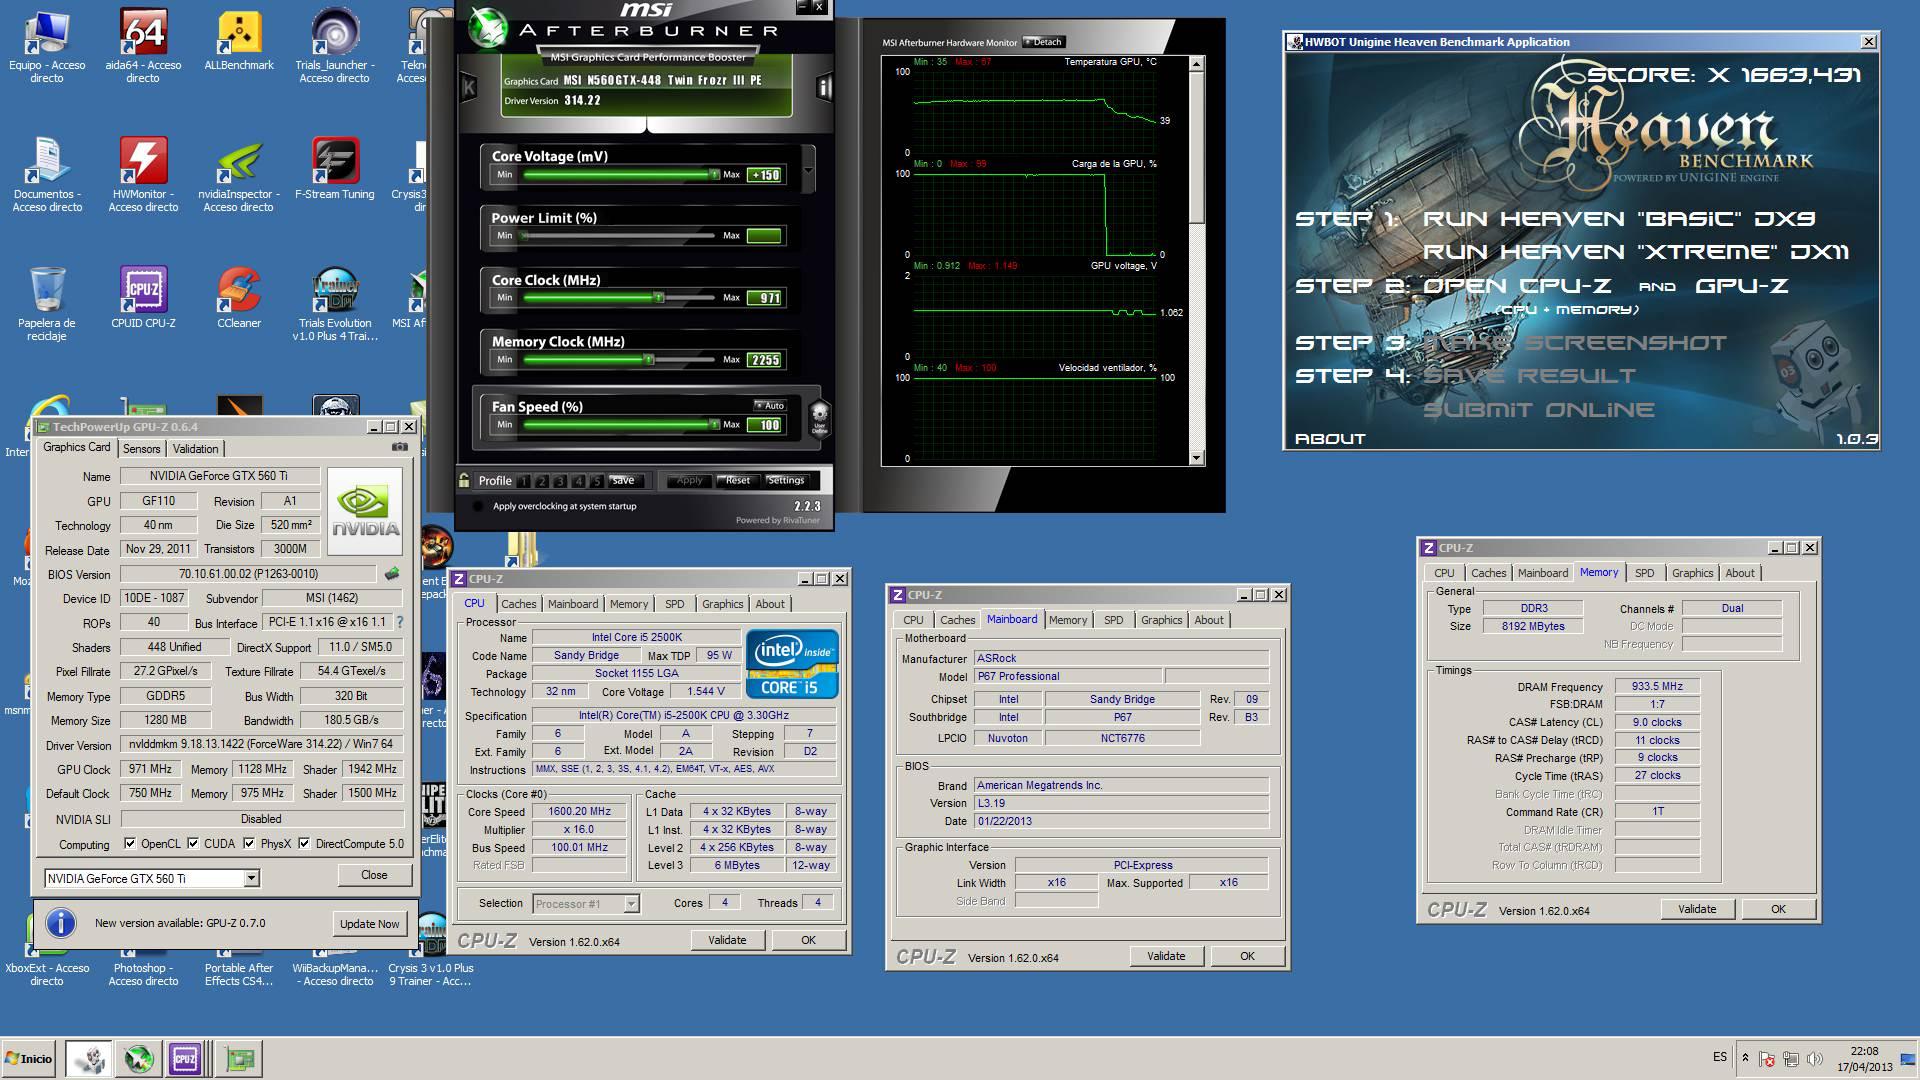Click the User Define fan gear icon

(x=819, y=416)
